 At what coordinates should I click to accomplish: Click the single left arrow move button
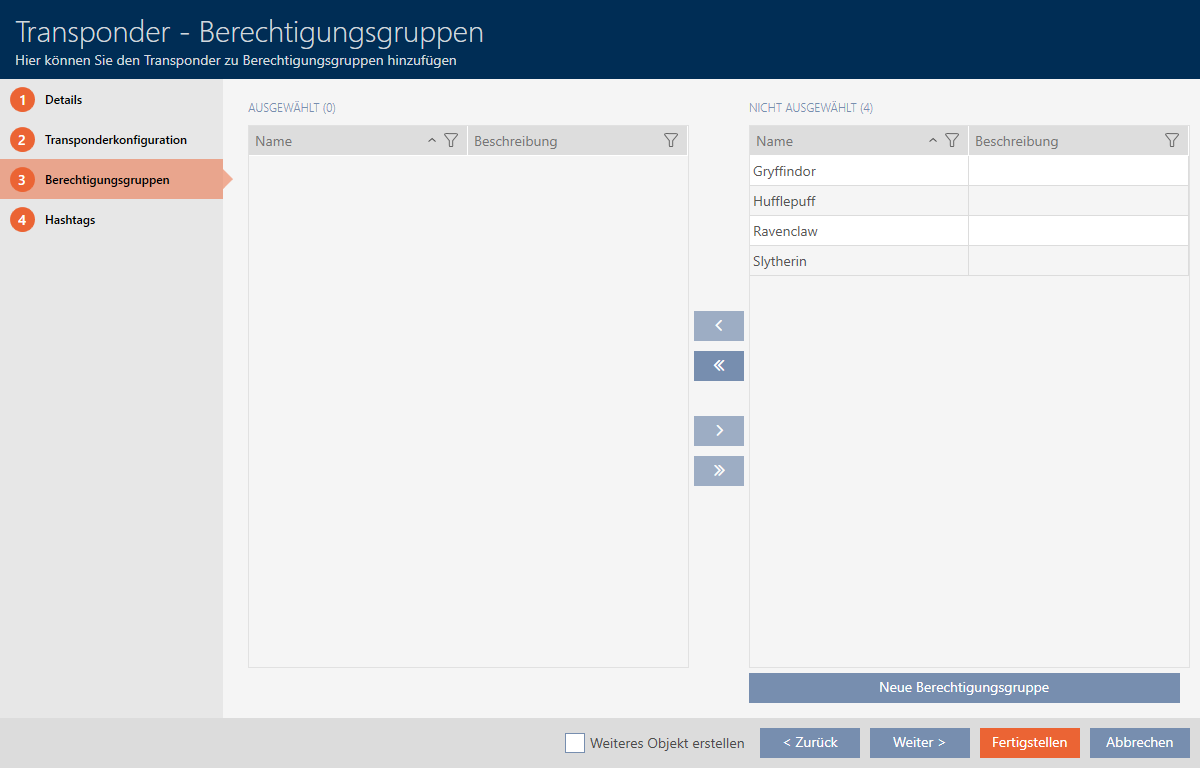[718, 326]
